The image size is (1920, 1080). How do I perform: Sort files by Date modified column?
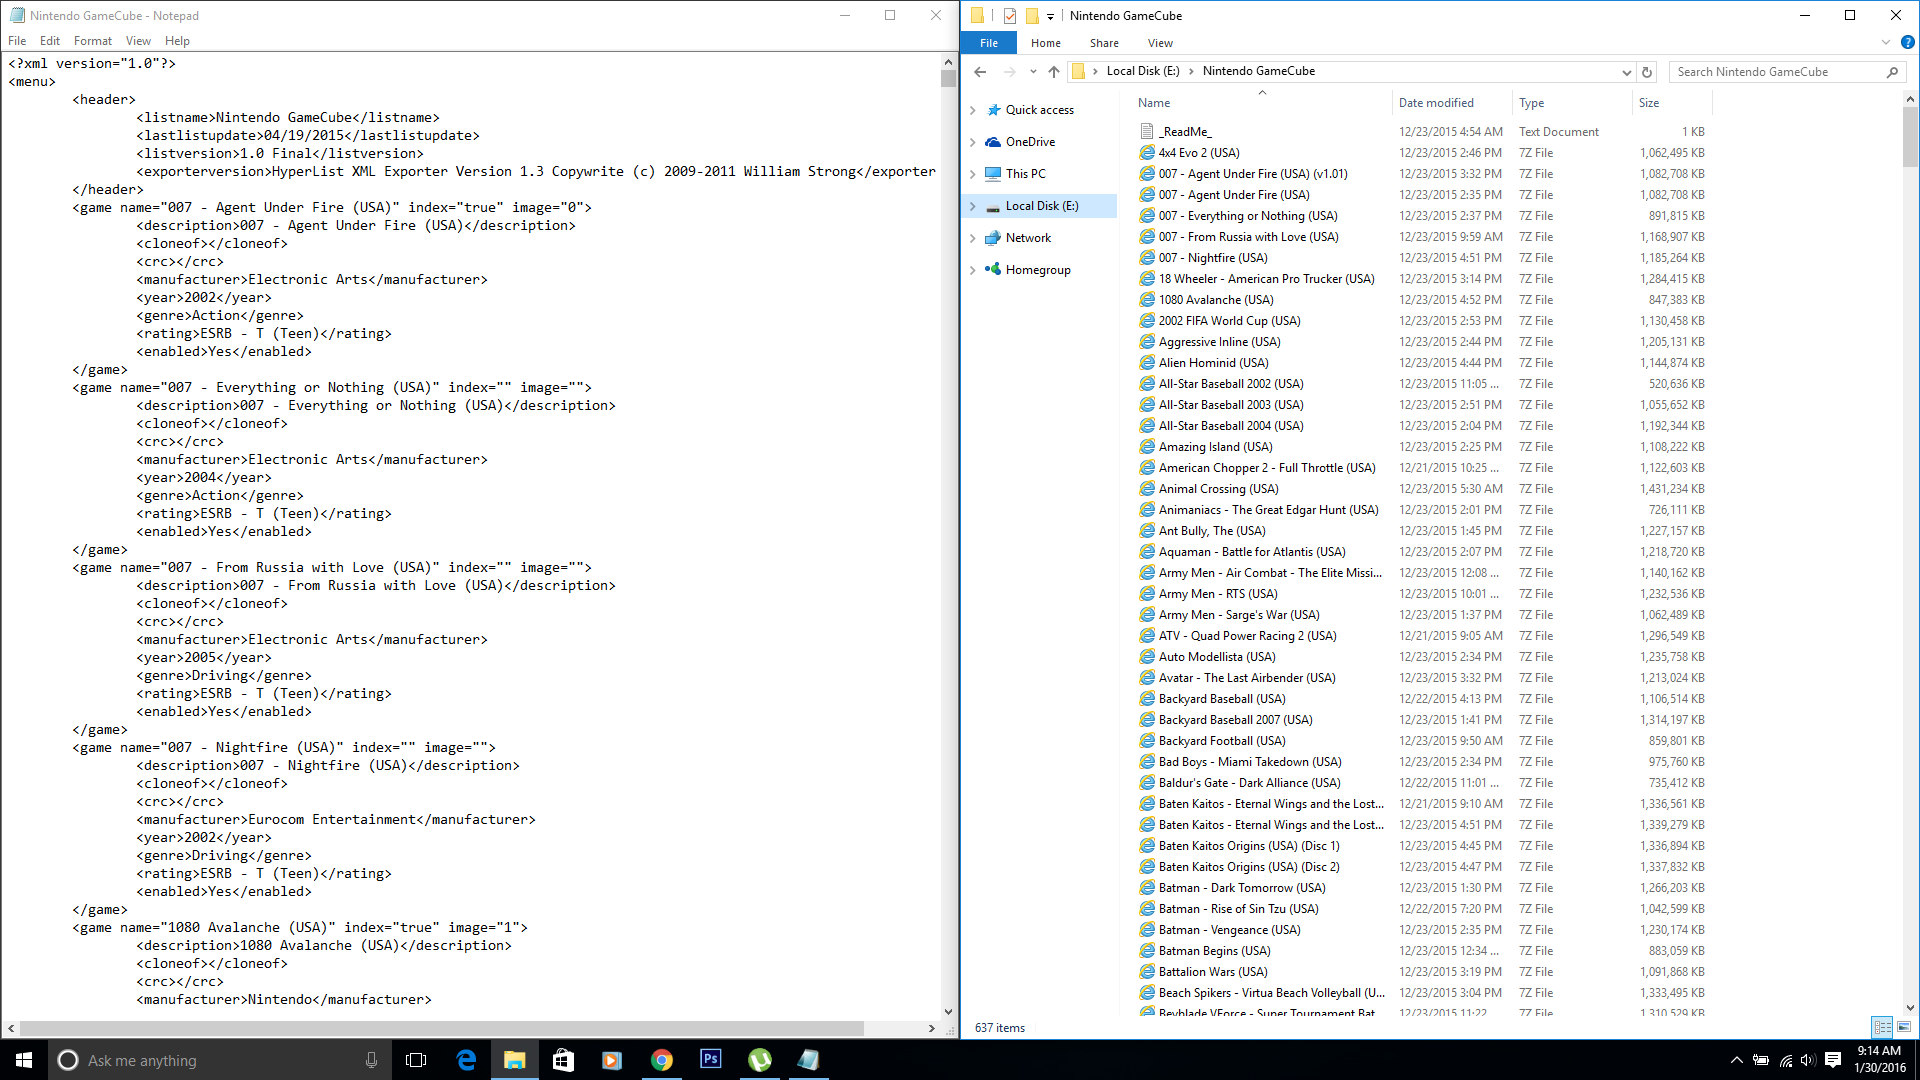[1436, 103]
